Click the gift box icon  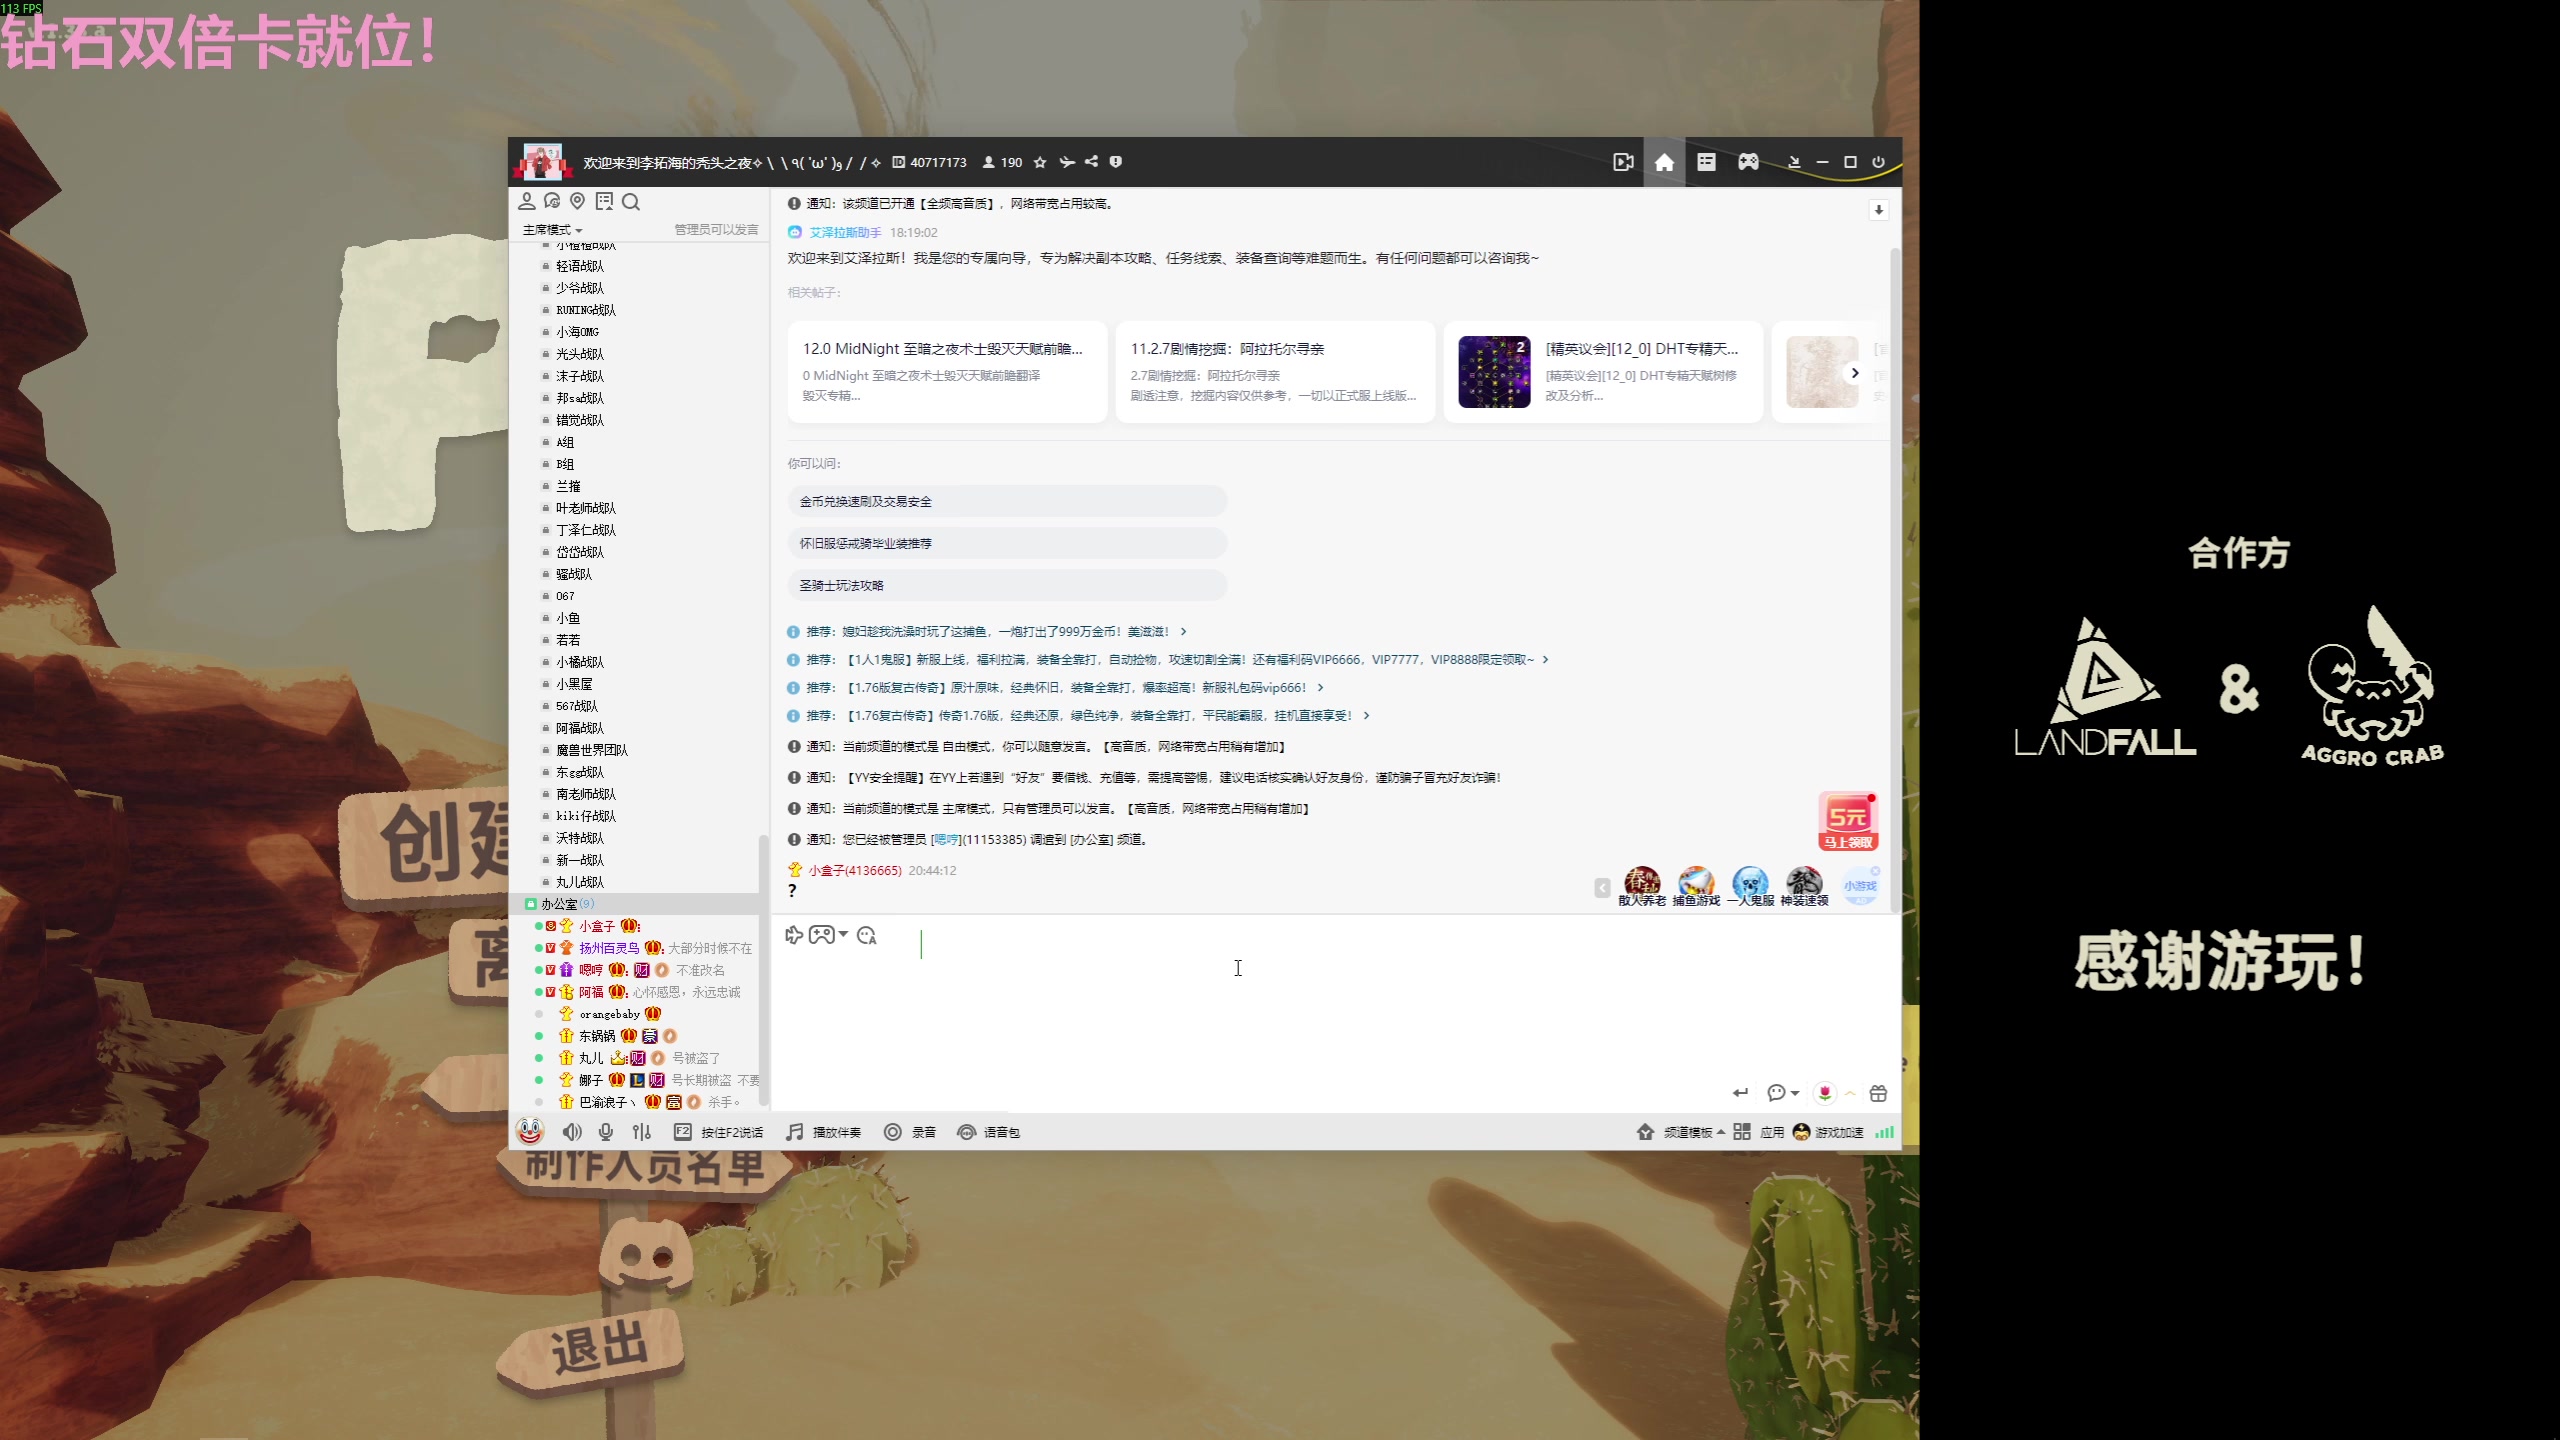click(x=1878, y=1093)
